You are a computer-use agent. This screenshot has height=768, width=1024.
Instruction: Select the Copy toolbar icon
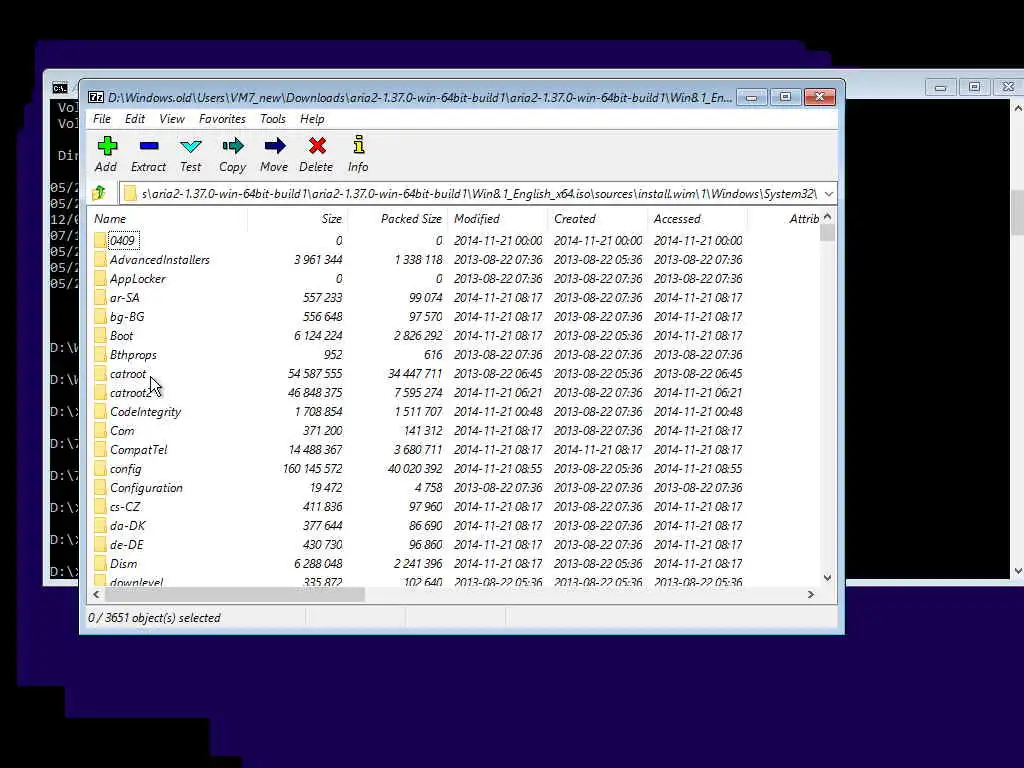click(232, 146)
